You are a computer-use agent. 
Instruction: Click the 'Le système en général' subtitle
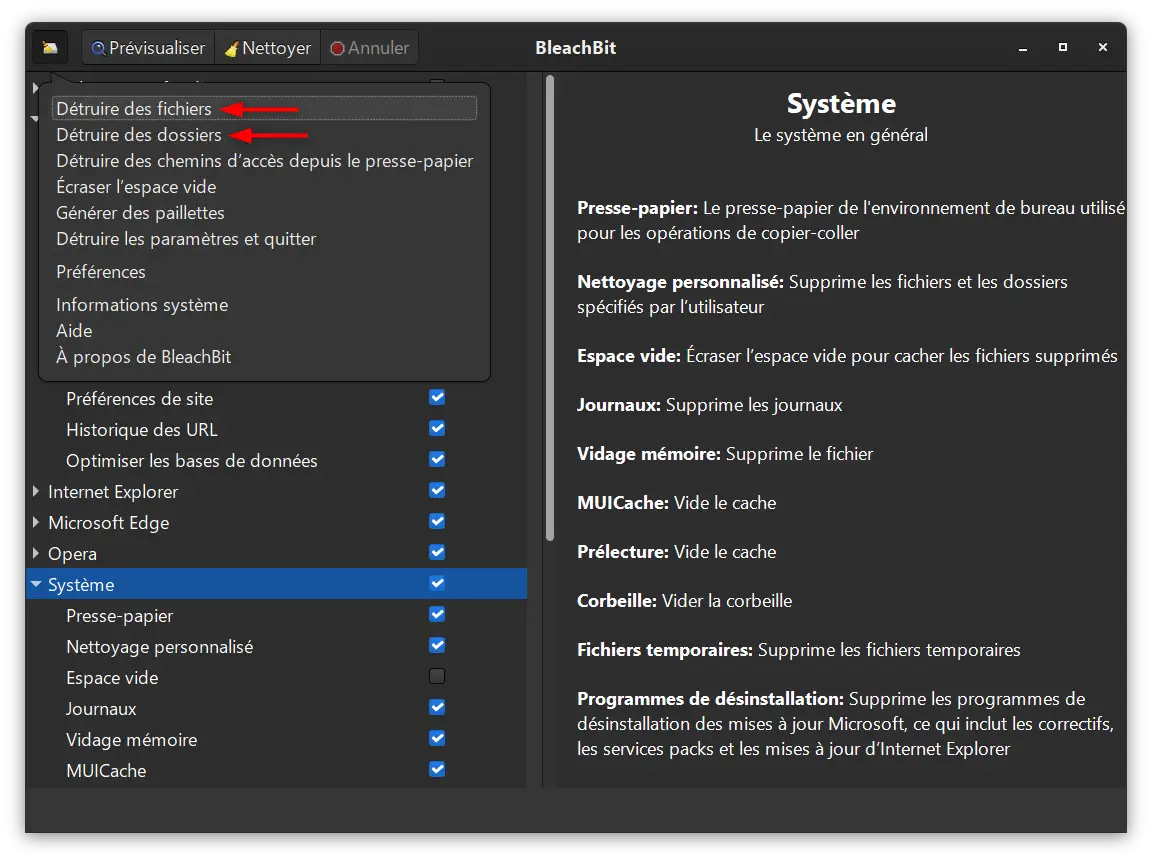tap(840, 135)
